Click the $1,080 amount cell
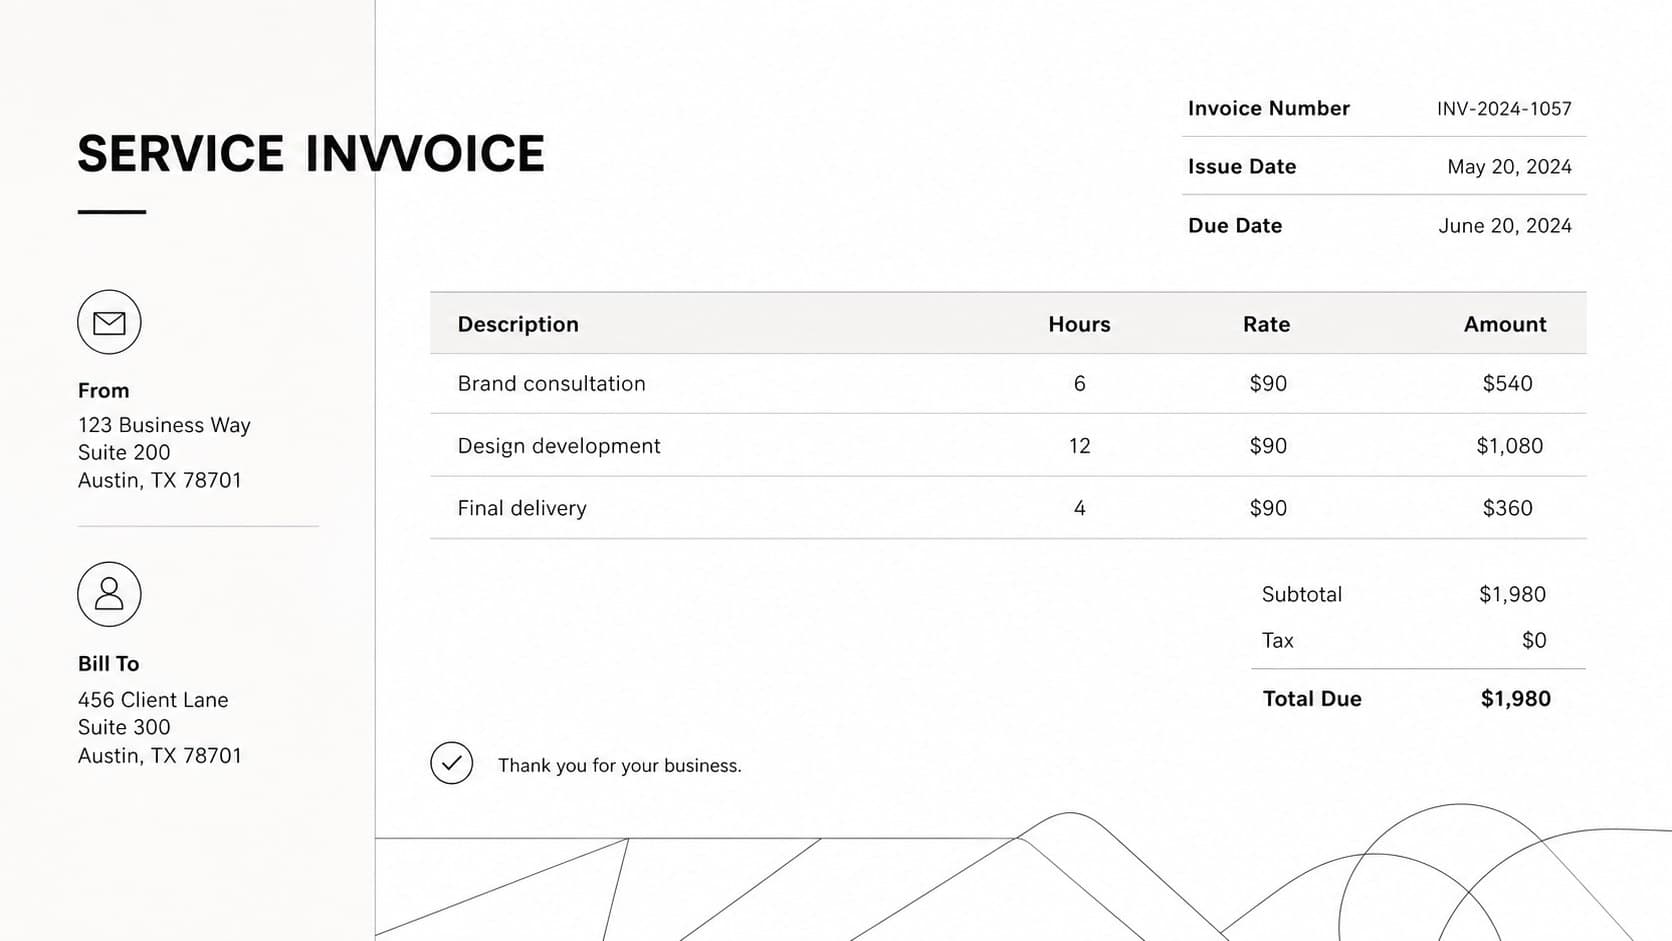 pyautogui.click(x=1509, y=446)
